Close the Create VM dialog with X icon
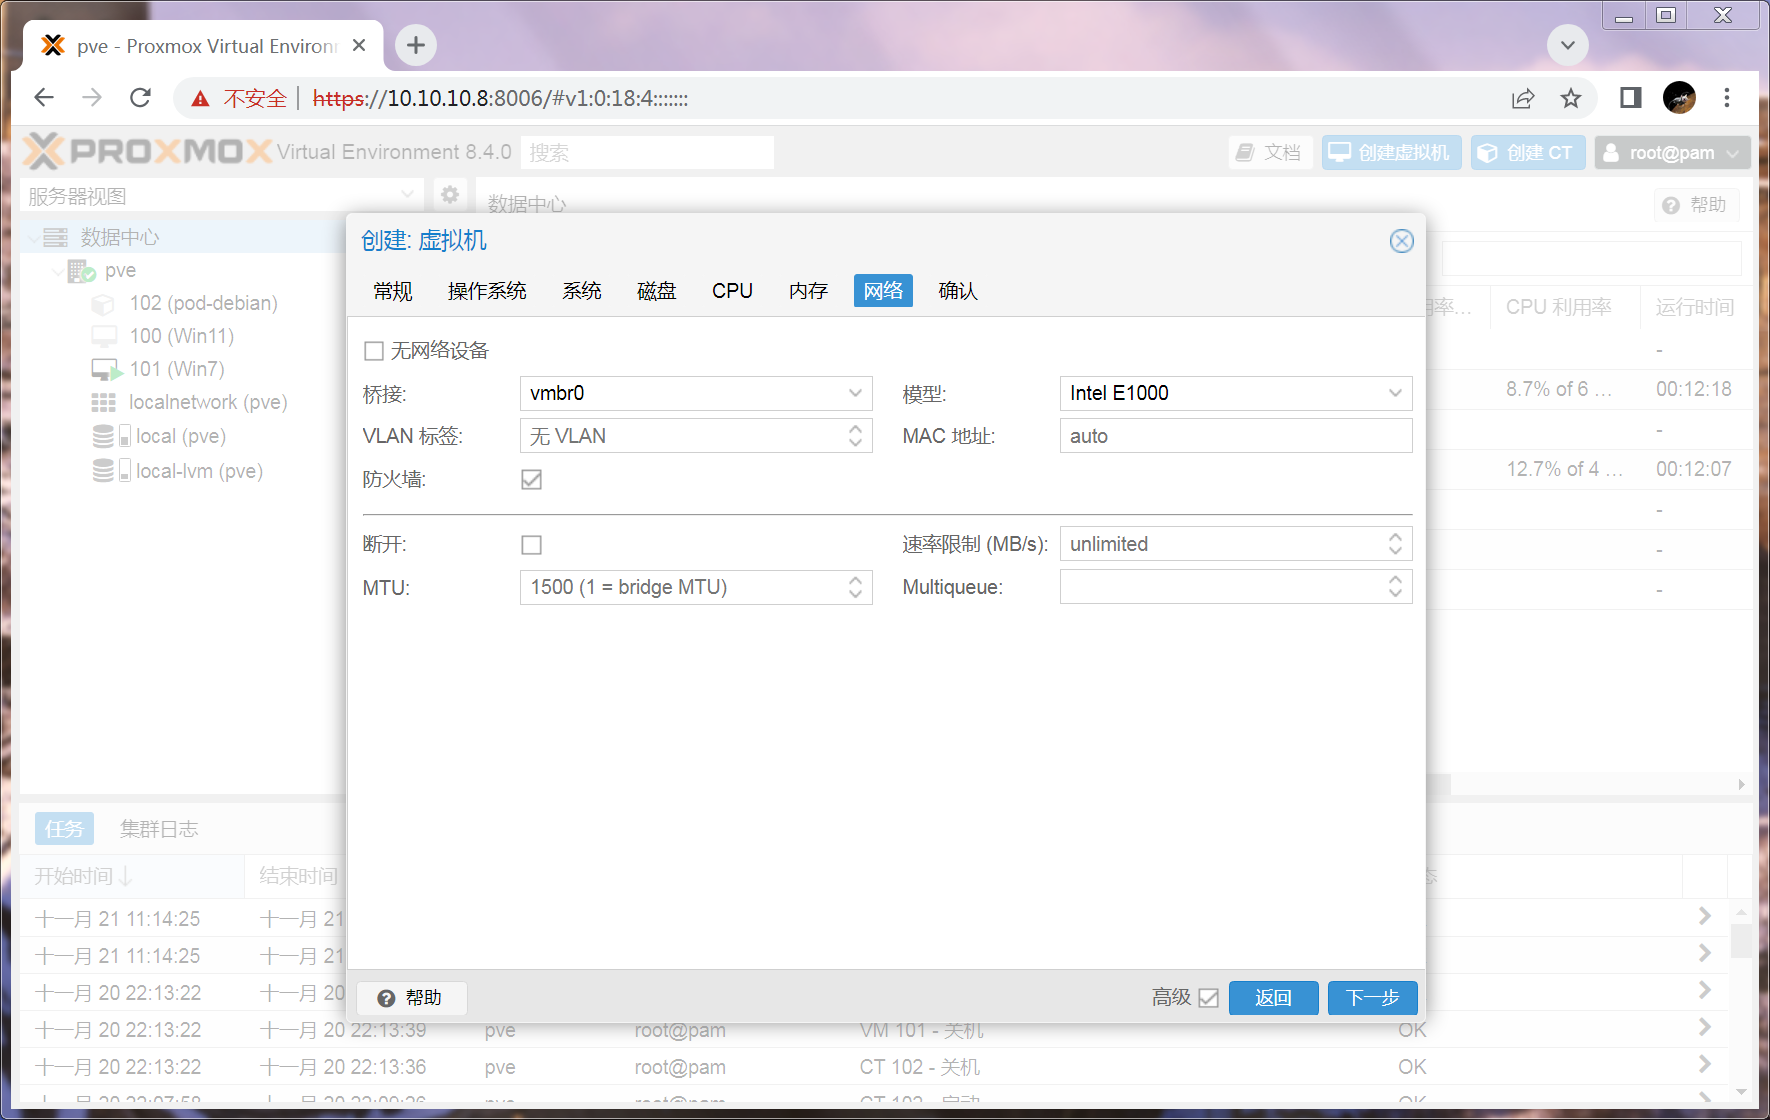The image size is (1770, 1120). [1401, 241]
